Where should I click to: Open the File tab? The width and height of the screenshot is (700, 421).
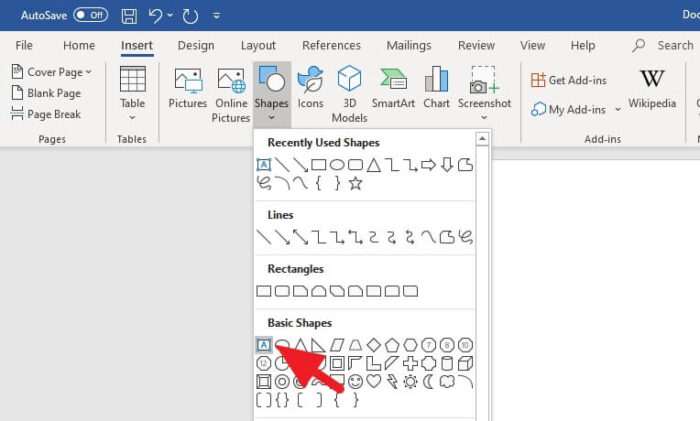tap(24, 45)
